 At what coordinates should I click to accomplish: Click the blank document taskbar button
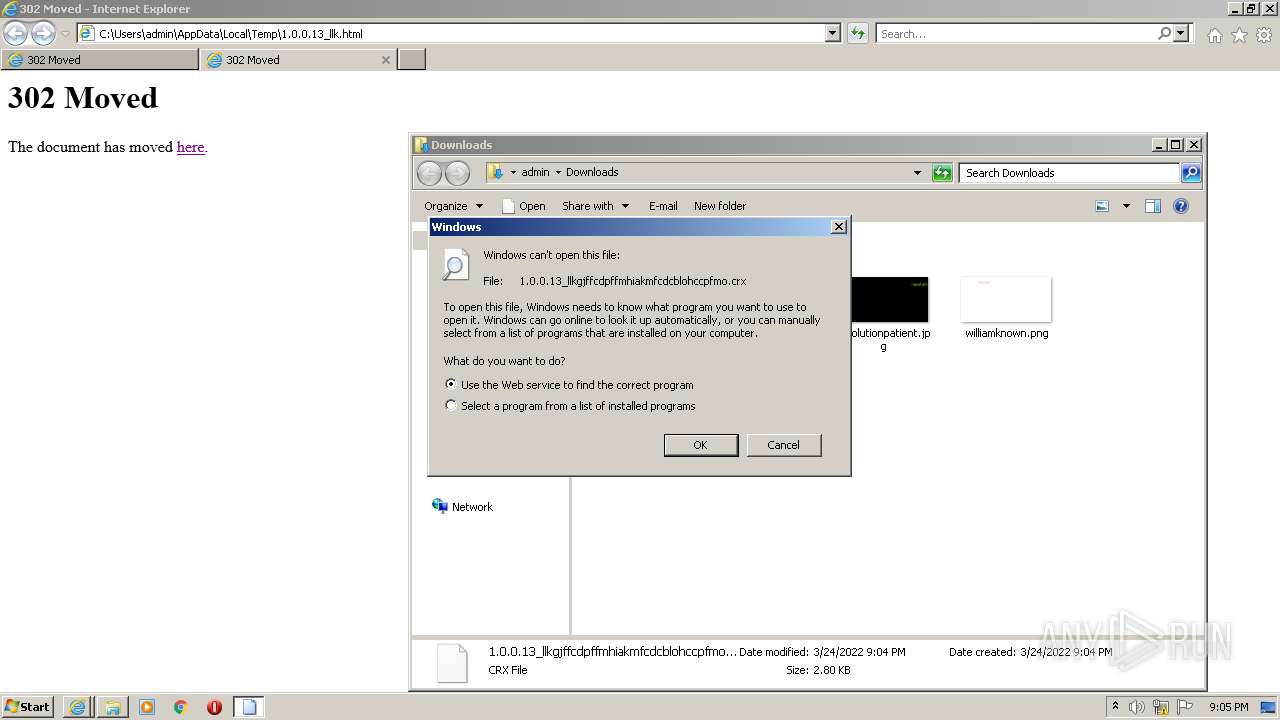(x=250, y=707)
